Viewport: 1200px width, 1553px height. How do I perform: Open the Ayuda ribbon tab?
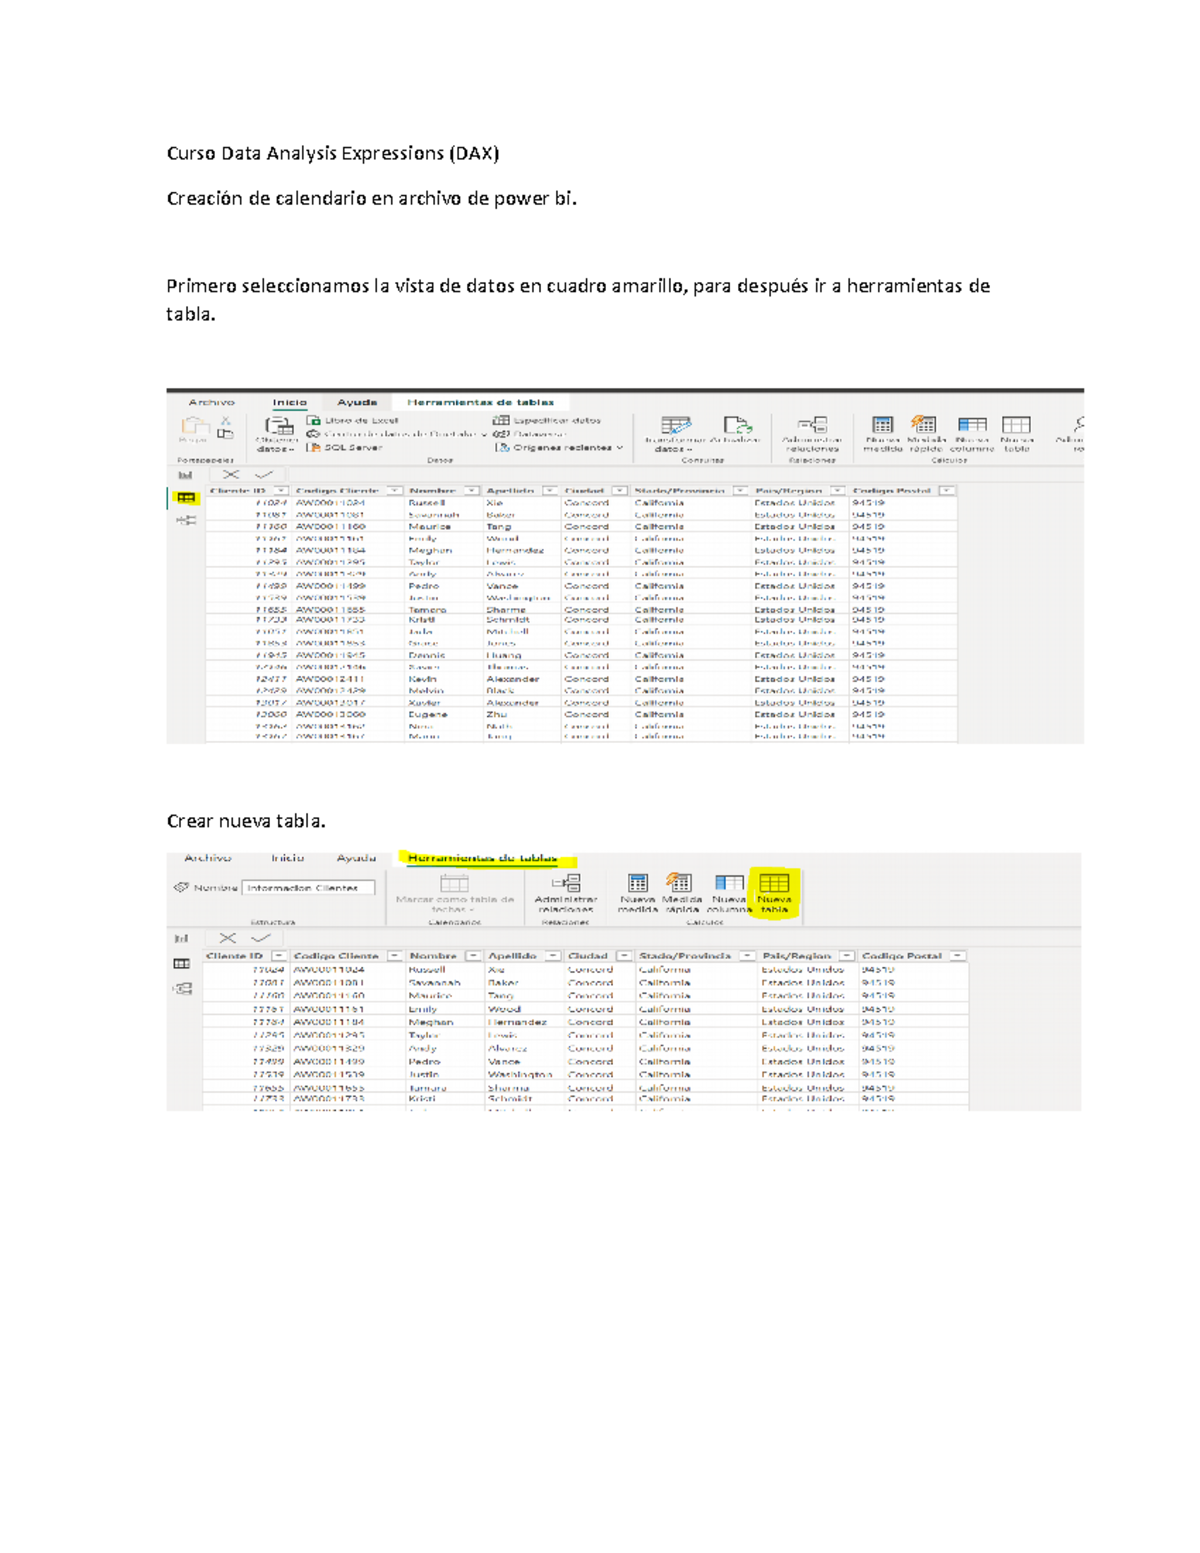click(x=354, y=401)
